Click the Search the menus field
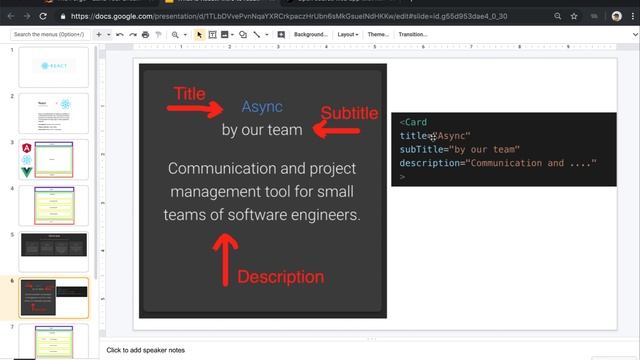The height and width of the screenshot is (360, 640). point(50,35)
